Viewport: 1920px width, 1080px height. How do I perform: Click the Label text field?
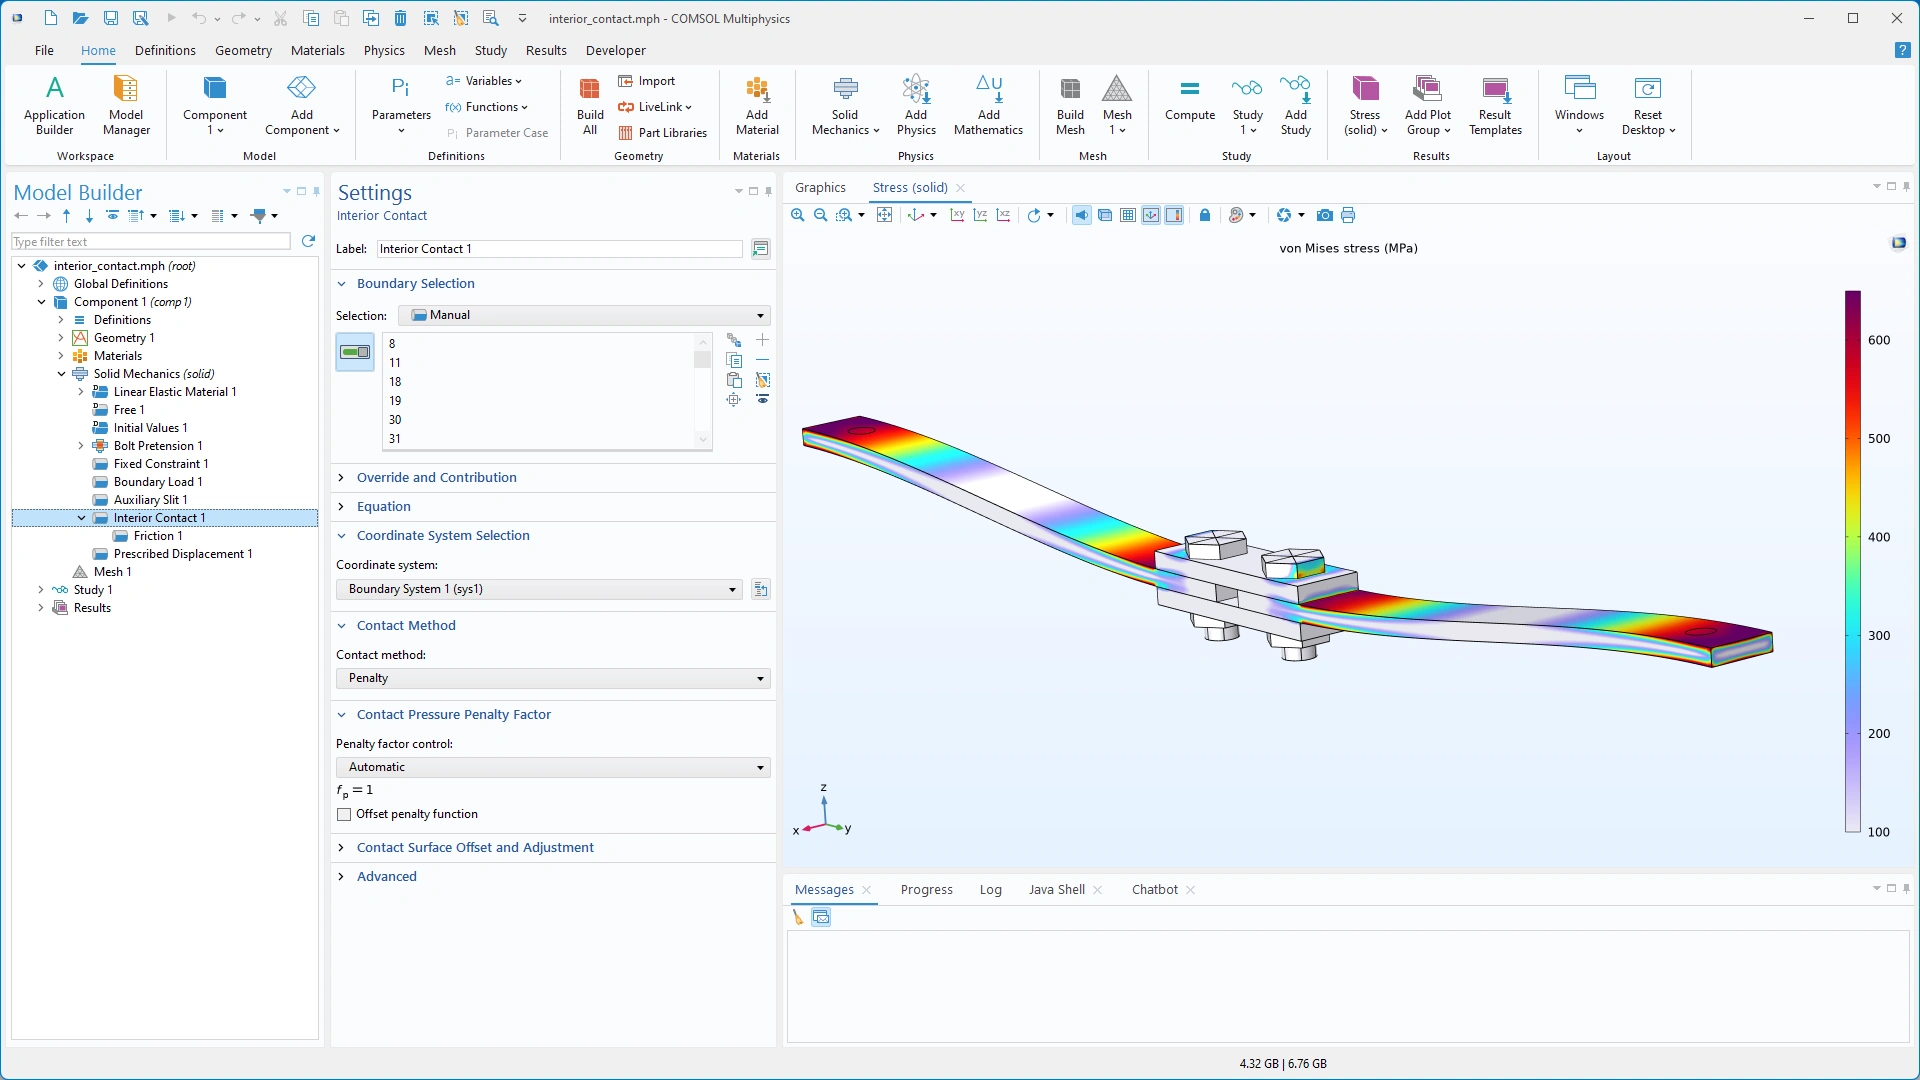(559, 249)
